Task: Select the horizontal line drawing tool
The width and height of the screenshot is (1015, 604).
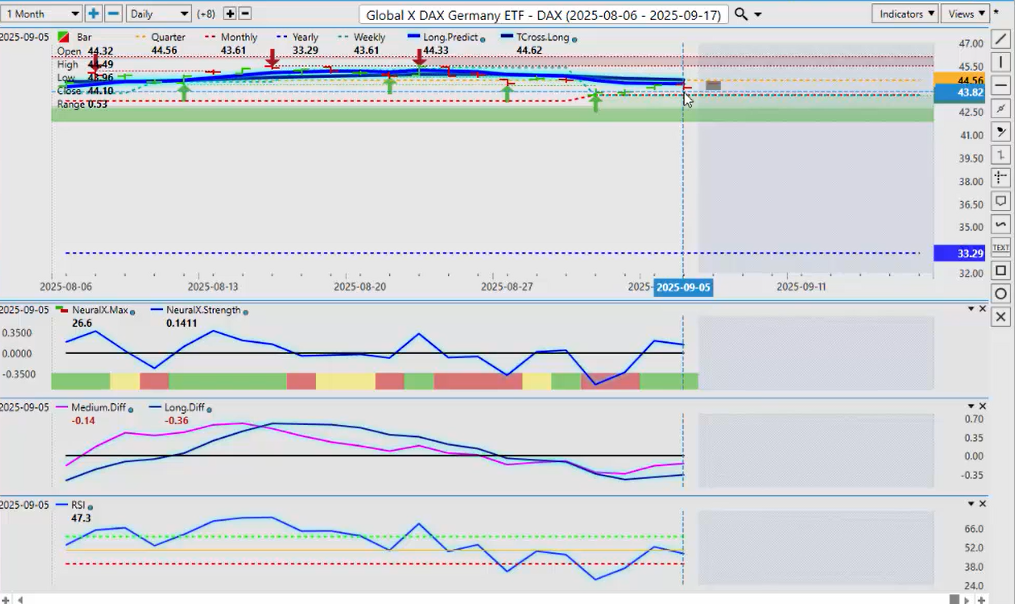Action: click(1001, 85)
